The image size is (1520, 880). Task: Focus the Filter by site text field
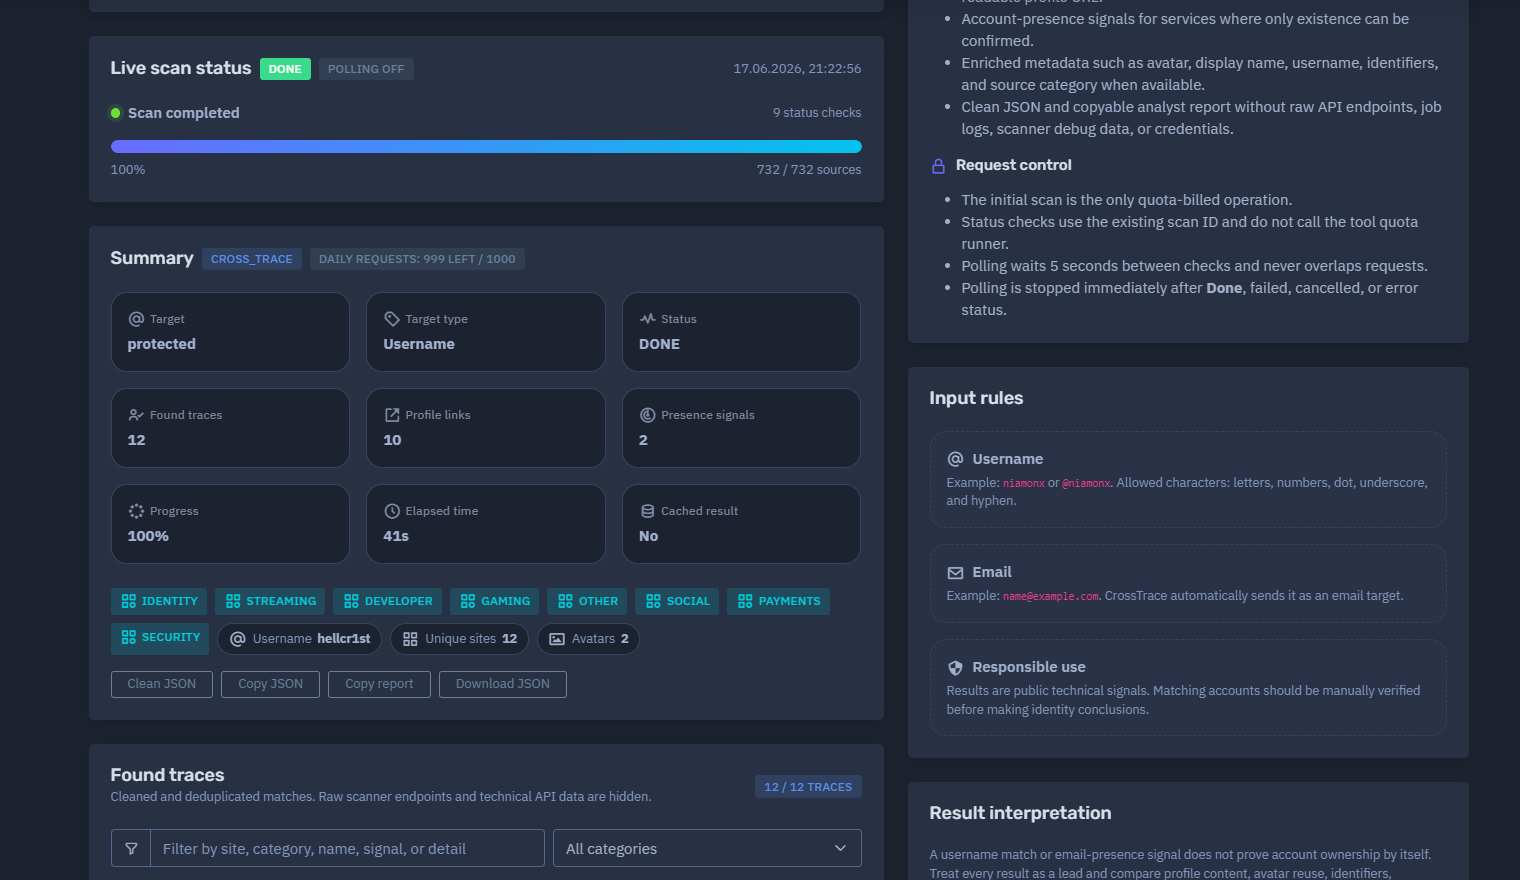coord(347,848)
